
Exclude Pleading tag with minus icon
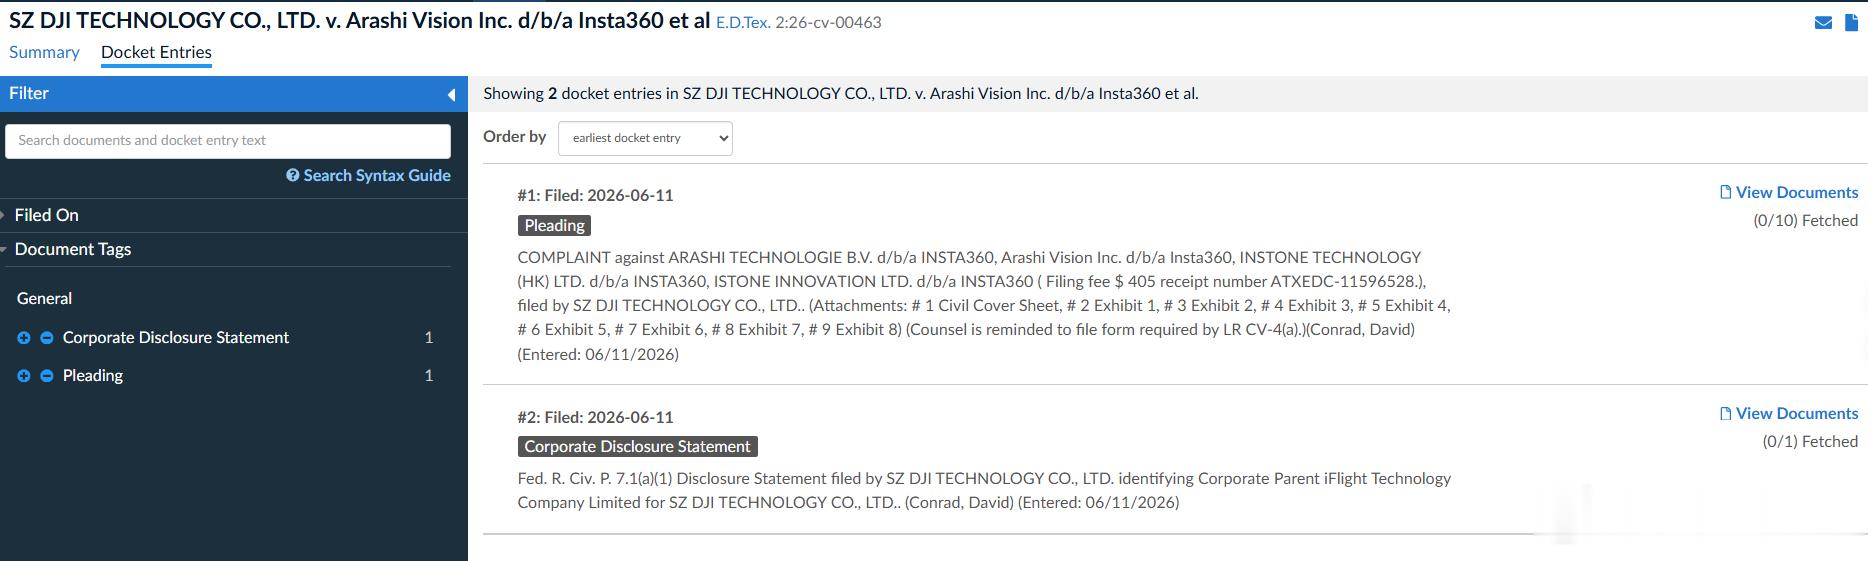point(46,376)
